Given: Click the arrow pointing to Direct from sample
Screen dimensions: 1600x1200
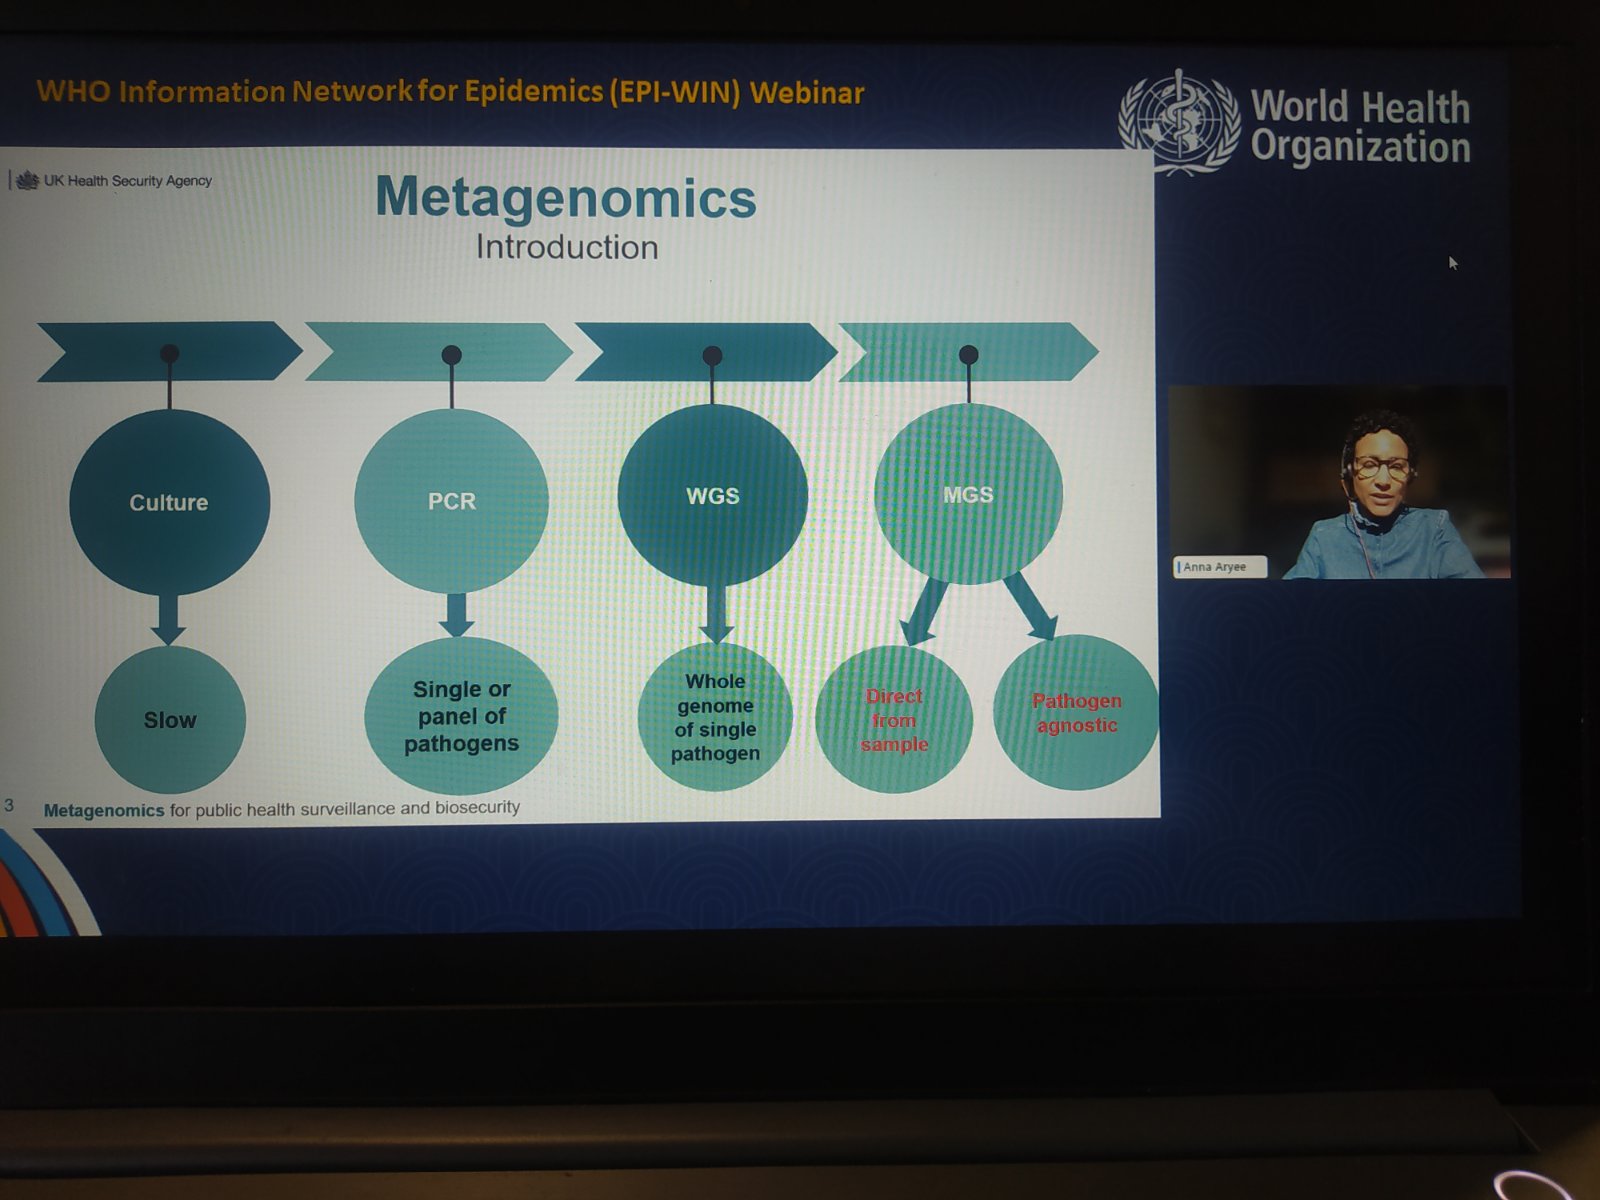Looking at the screenshot, I should coord(925,609).
